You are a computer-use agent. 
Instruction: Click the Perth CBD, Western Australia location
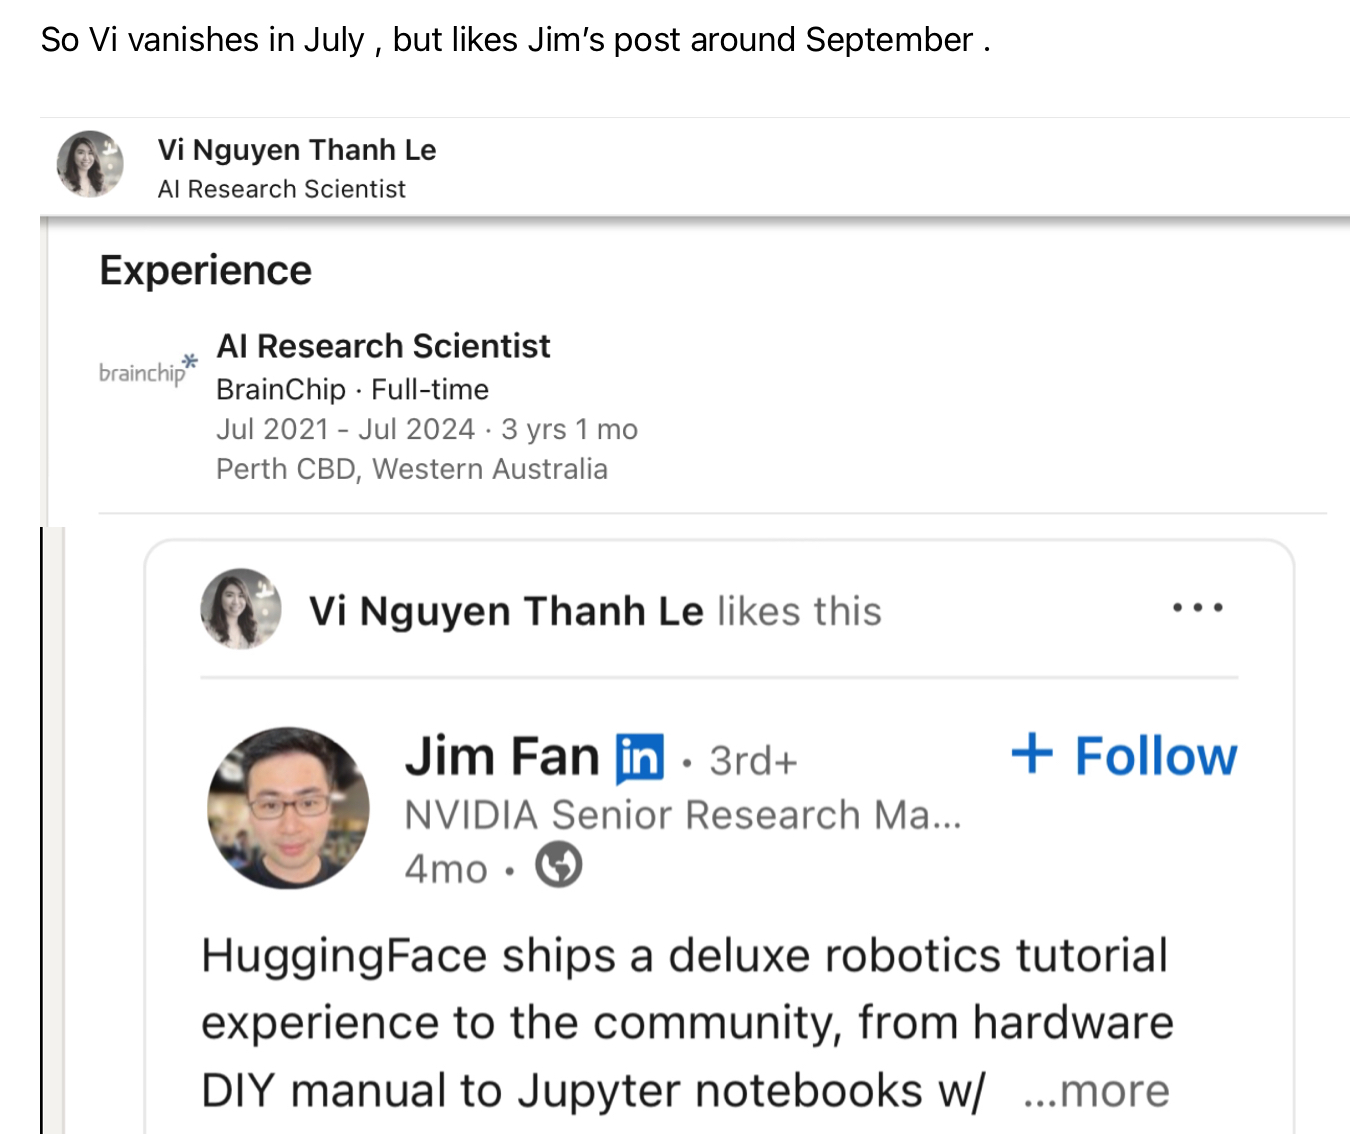(x=412, y=469)
